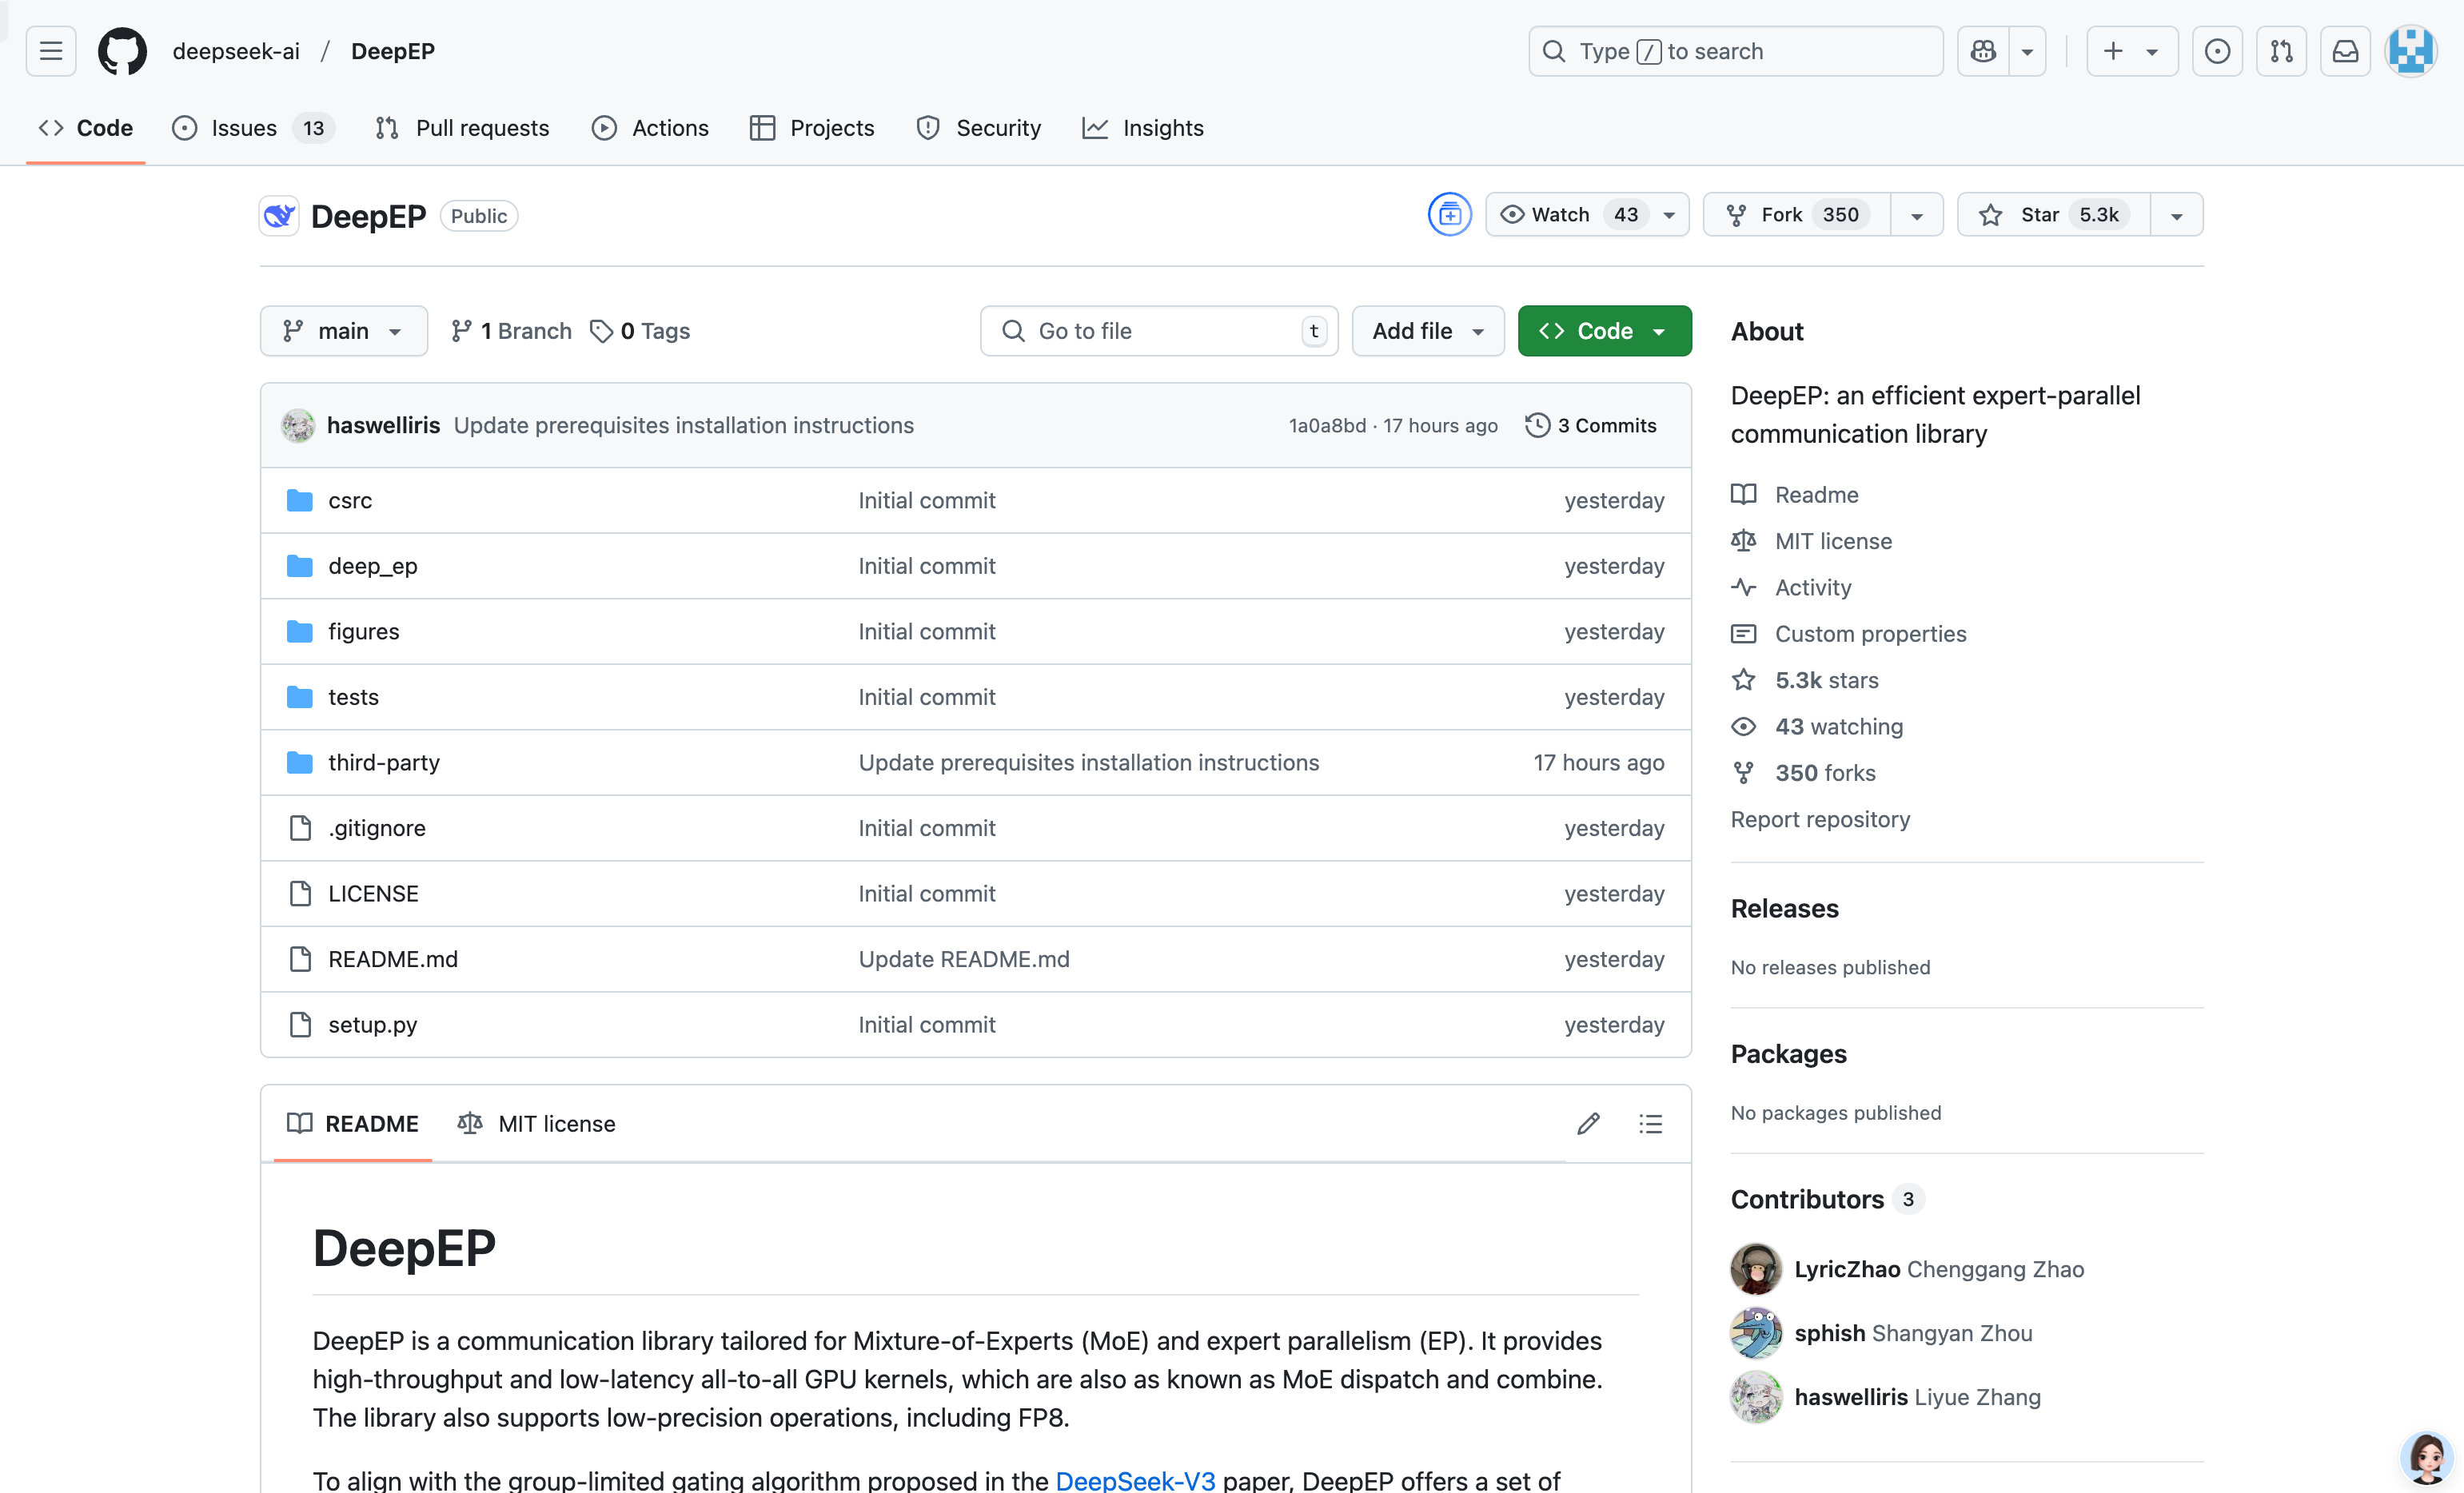Image resolution: width=2464 pixels, height=1493 pixels.
Task: Open the csrc folder
Action: 350,500
